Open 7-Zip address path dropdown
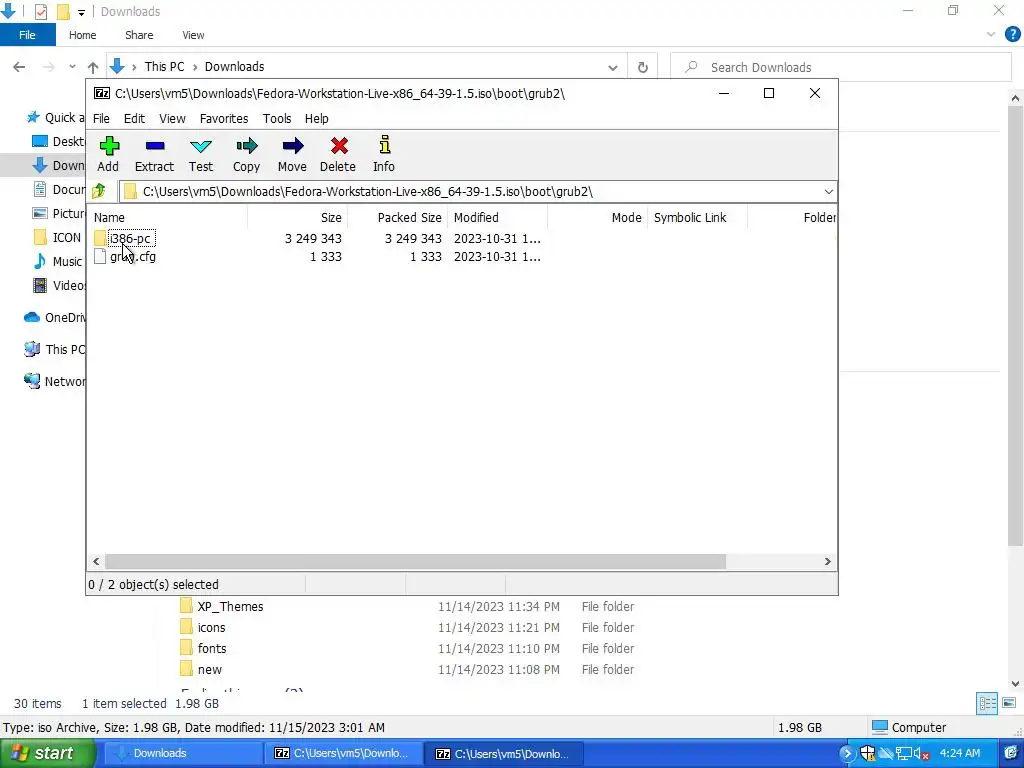This screenshot has height=768, width=1024. (x=828, y=191)
